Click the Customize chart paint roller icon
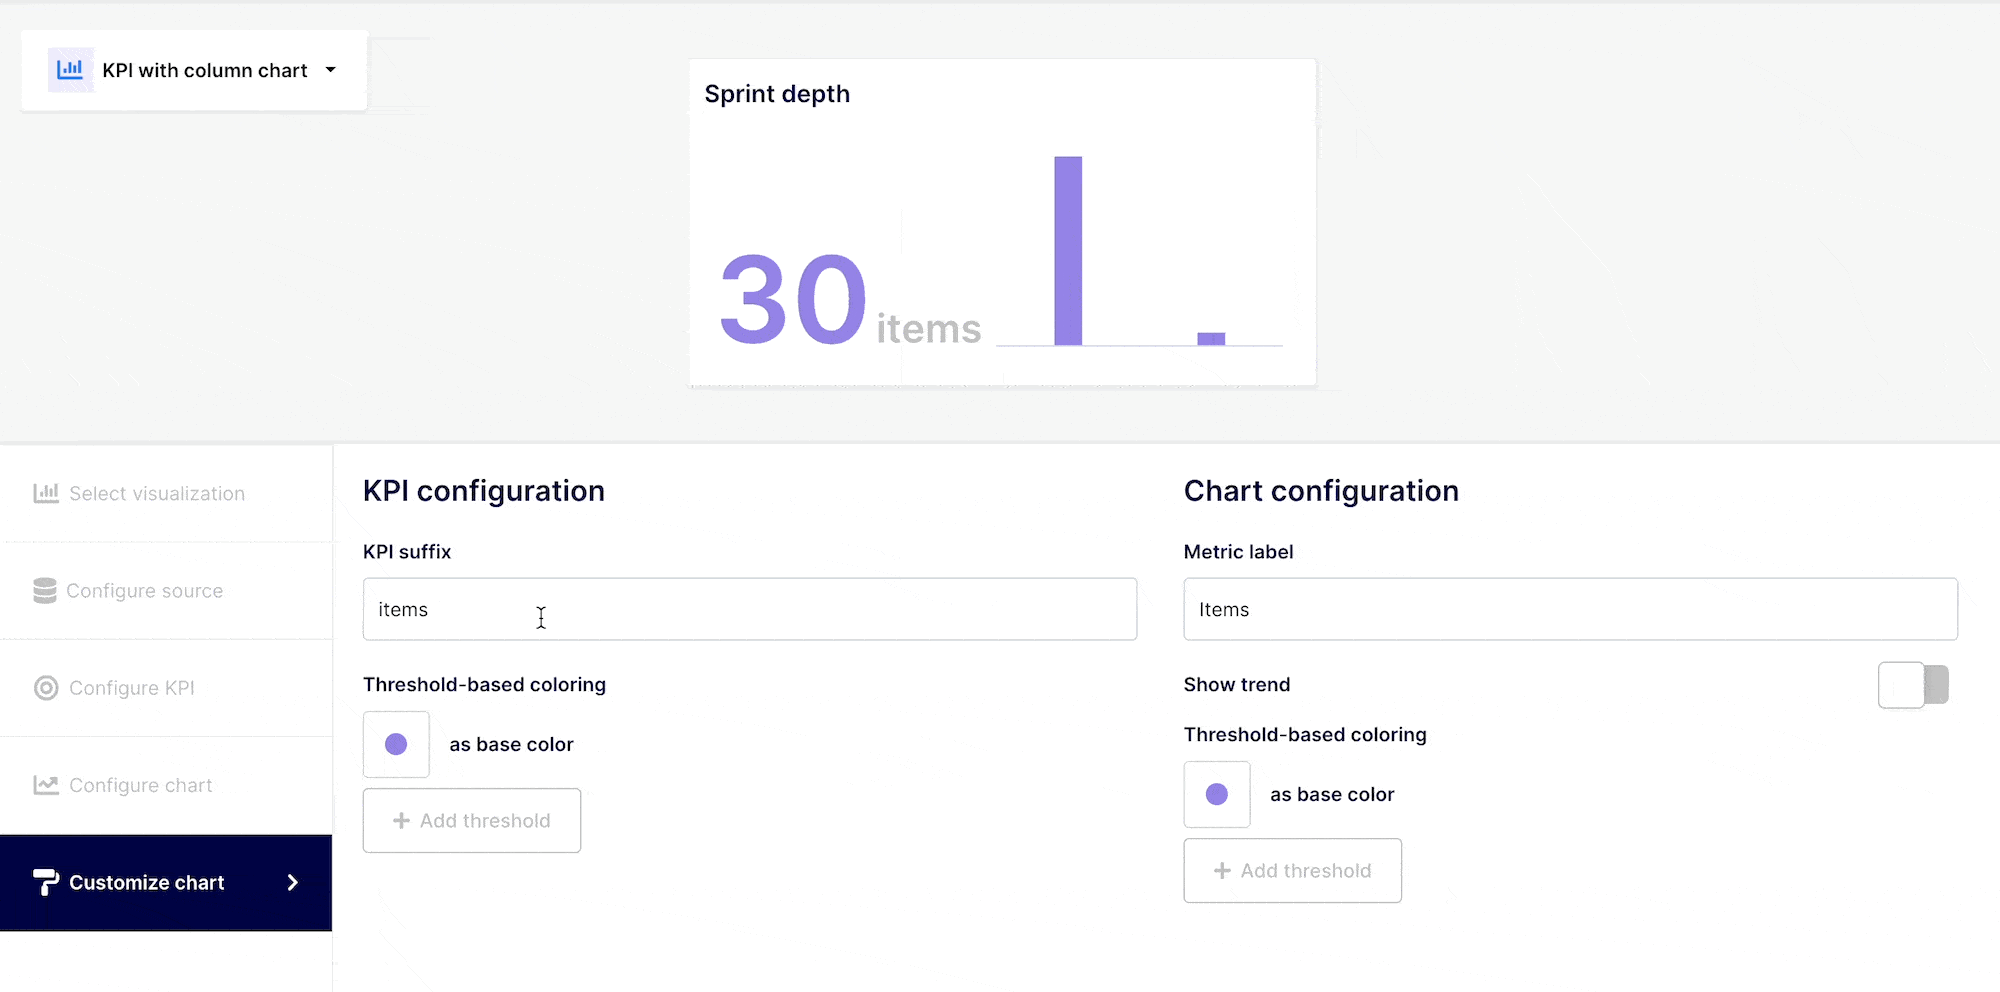Screen dimensions: 2000x992 pos(46,882)
